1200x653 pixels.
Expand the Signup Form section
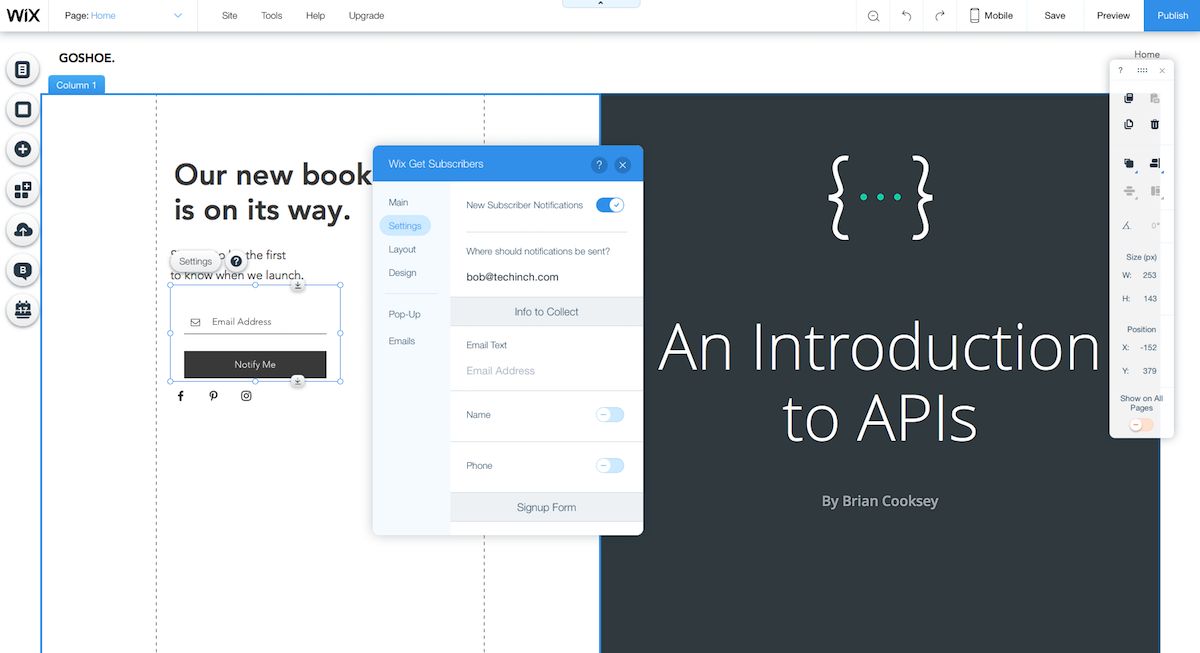(546, 507)
